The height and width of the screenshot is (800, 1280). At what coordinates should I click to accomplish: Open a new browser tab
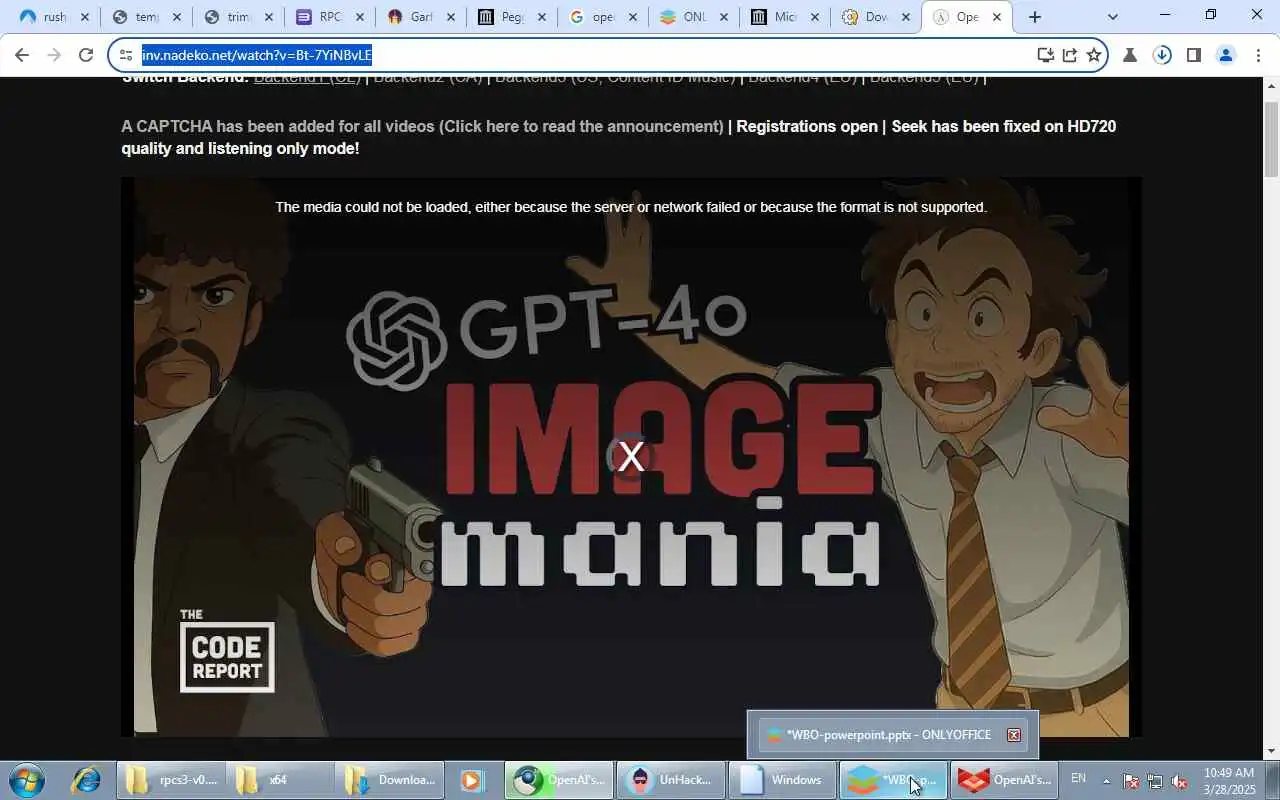coord(1035,17)
